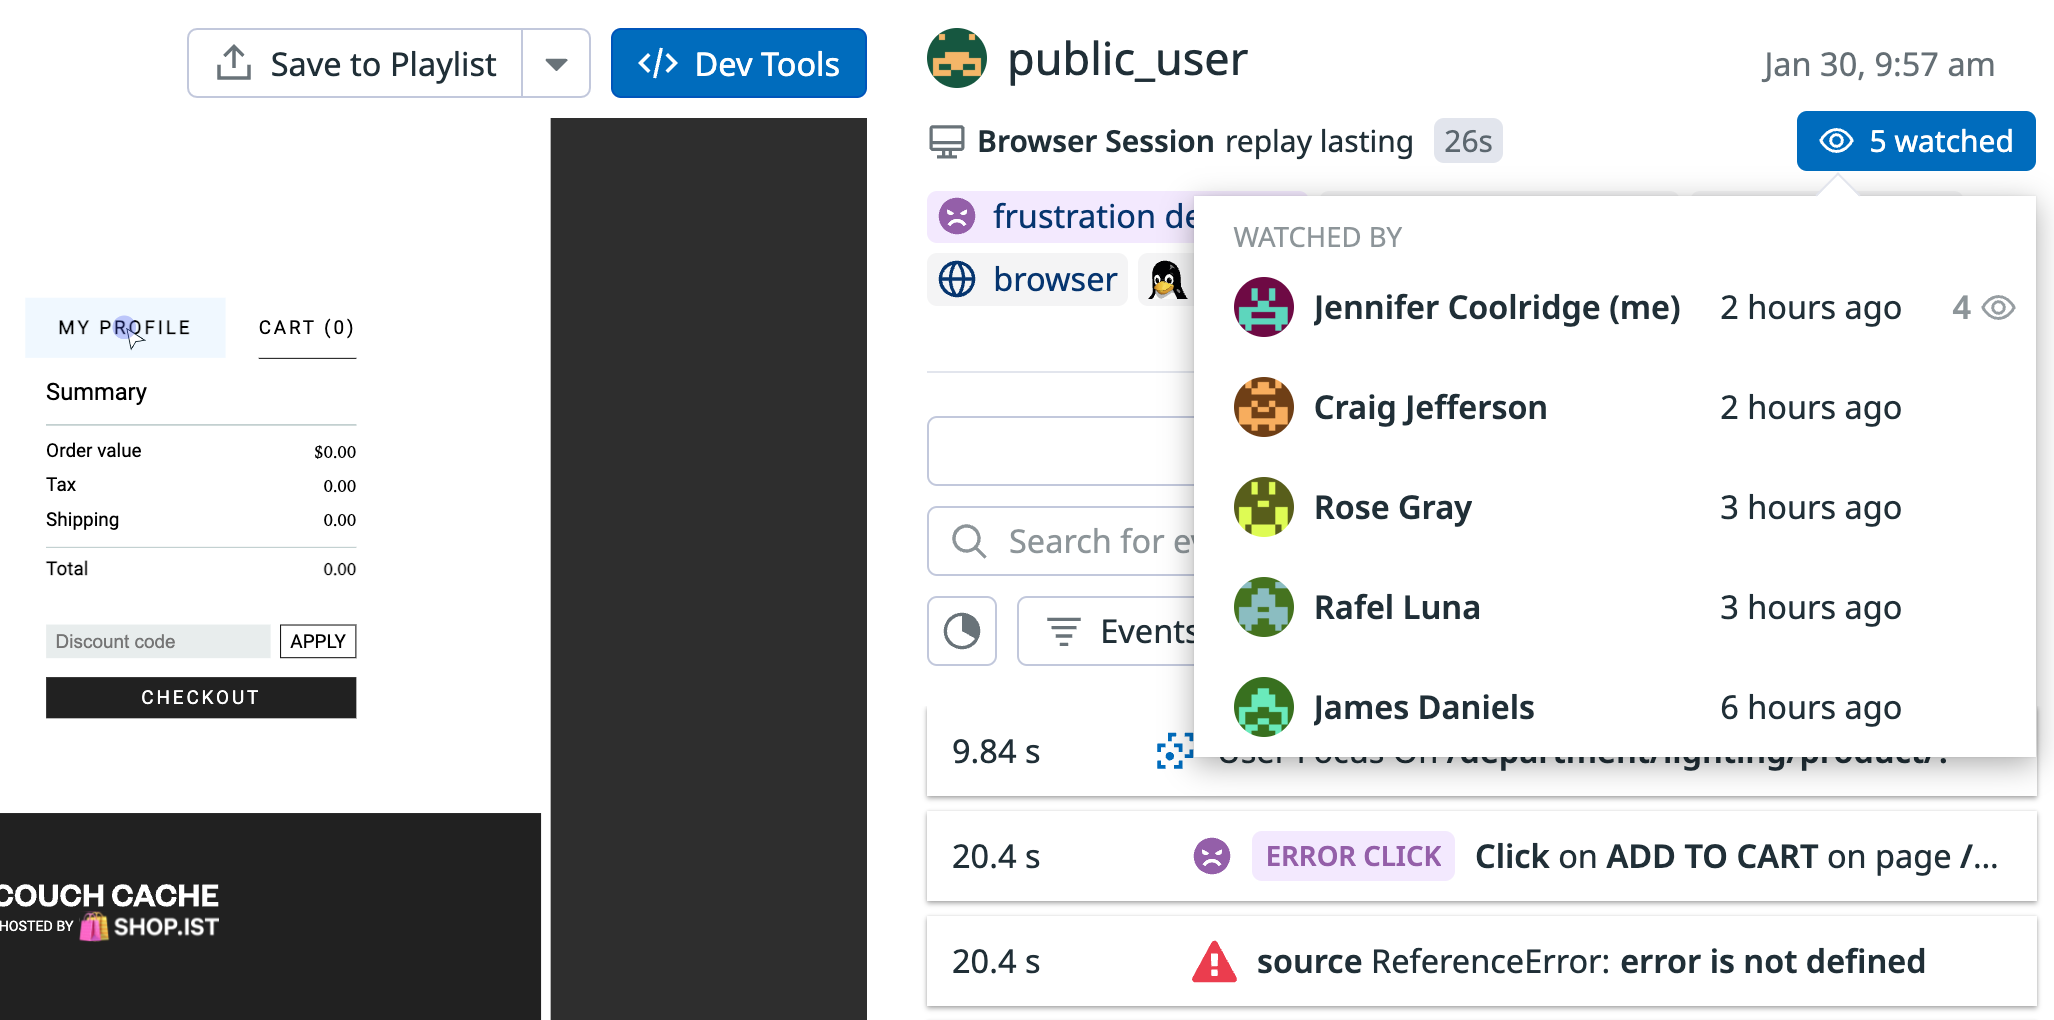This screenshot has height=1020, width=2054.
Task: Click Craig Jefferson's avatar
Action: (x=1264, y=407)
